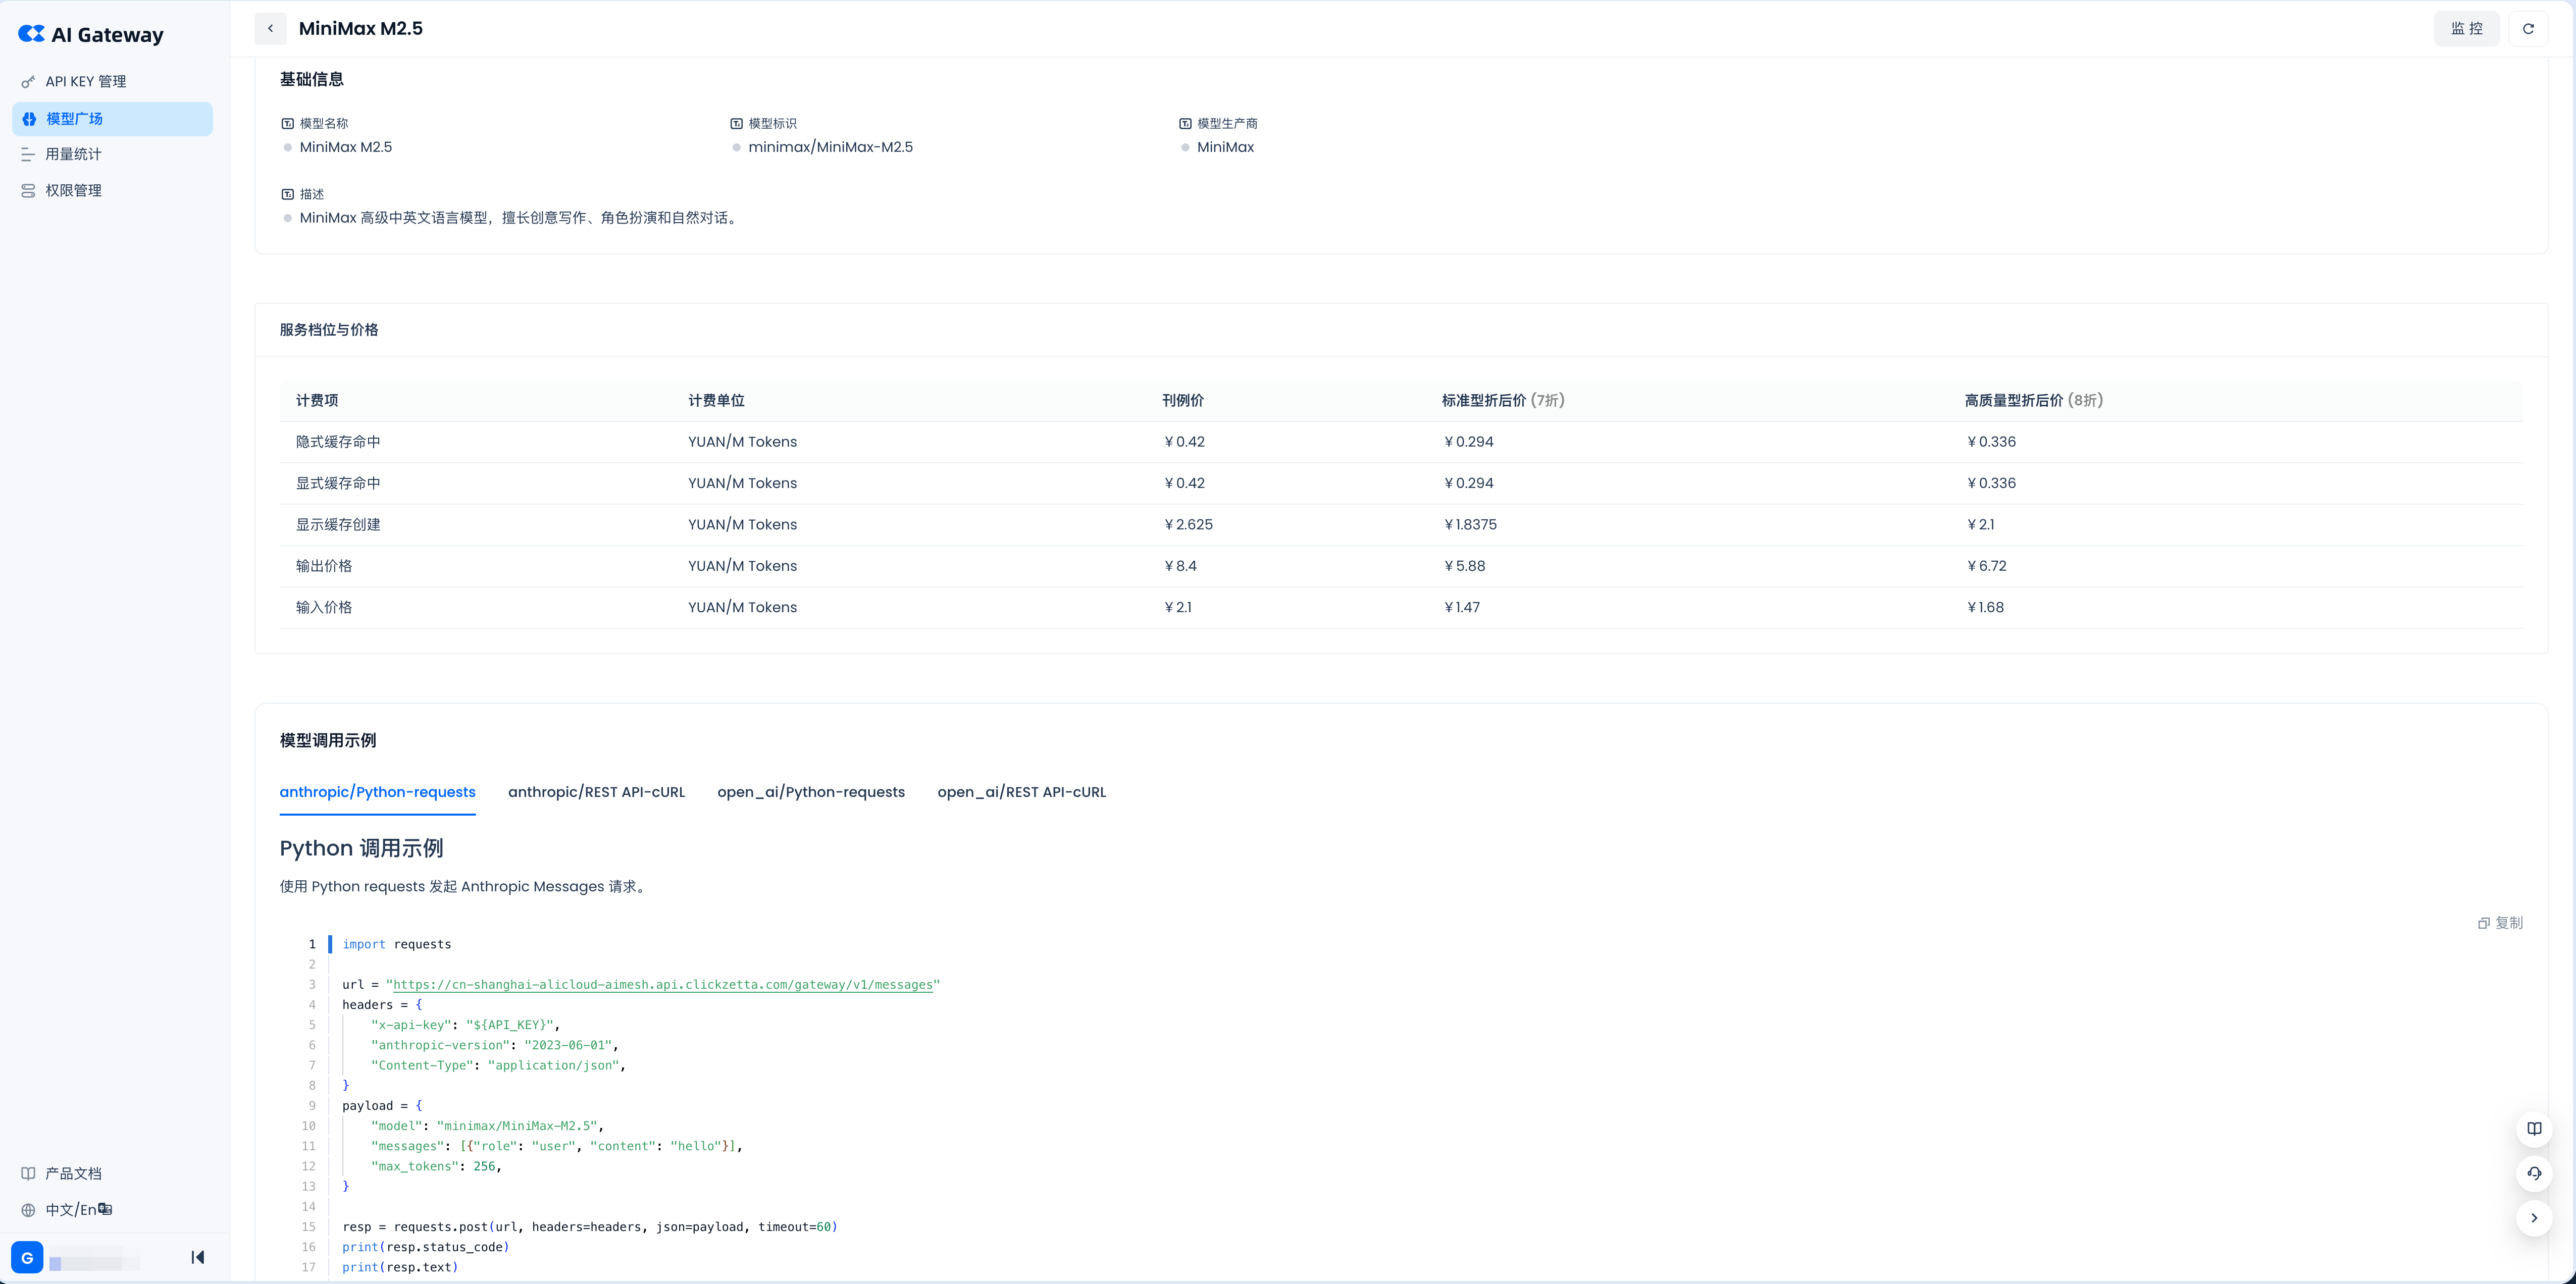Open the floating headset support icon

point(2534,1174)
